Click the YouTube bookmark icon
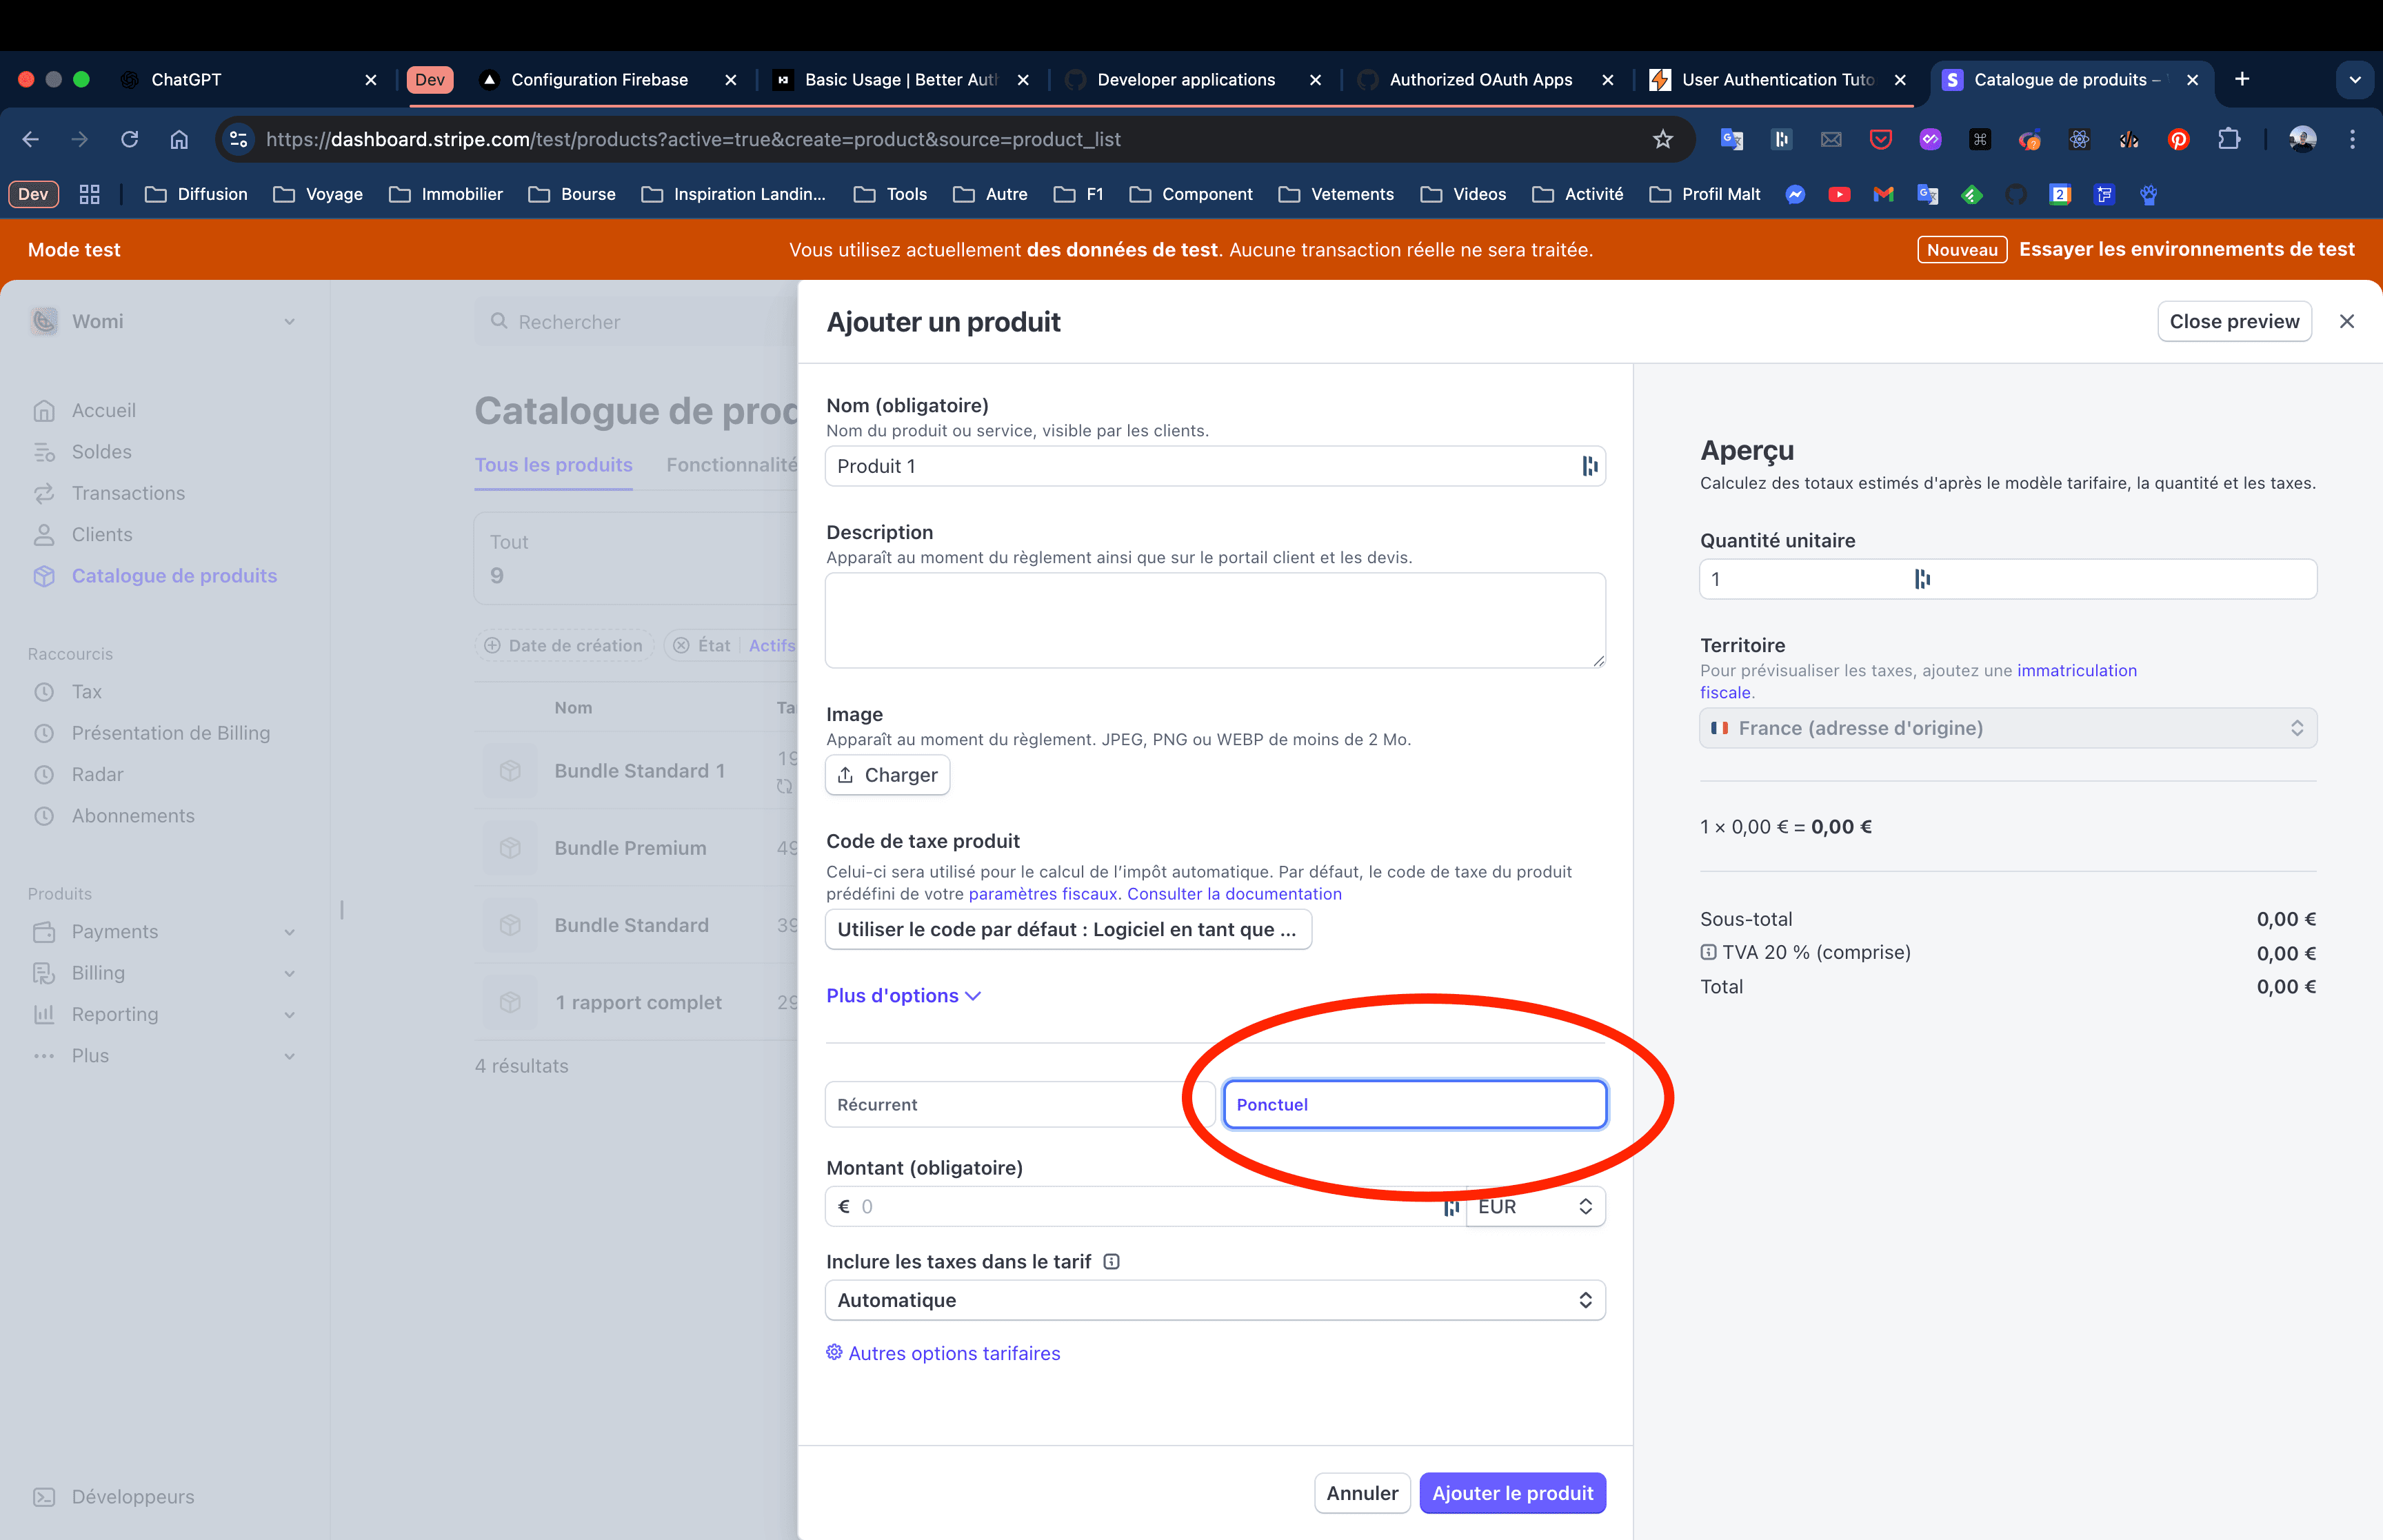This screenshot has height=1540, width=2383. click(x=1838, y=194)
